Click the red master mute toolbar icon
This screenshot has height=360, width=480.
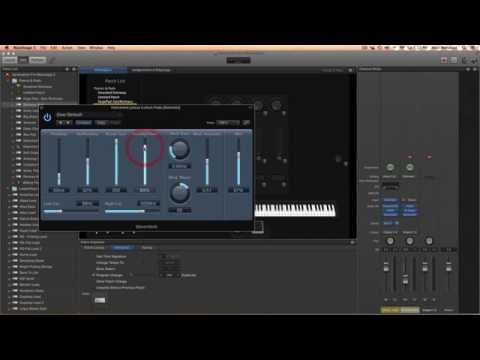444,60
